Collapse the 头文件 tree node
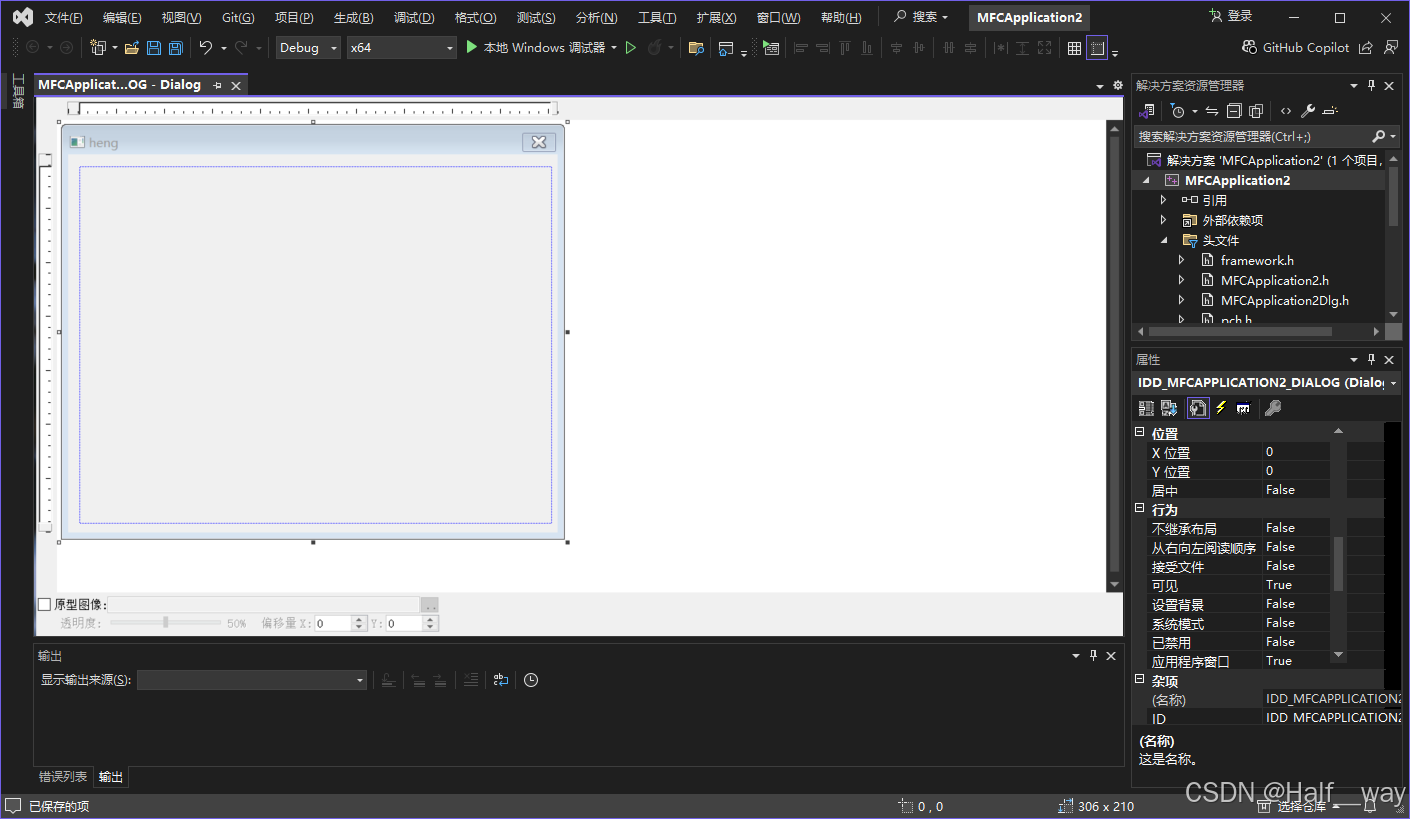Viewport: 1410px width, 819px height. [x=1164, y=240]
